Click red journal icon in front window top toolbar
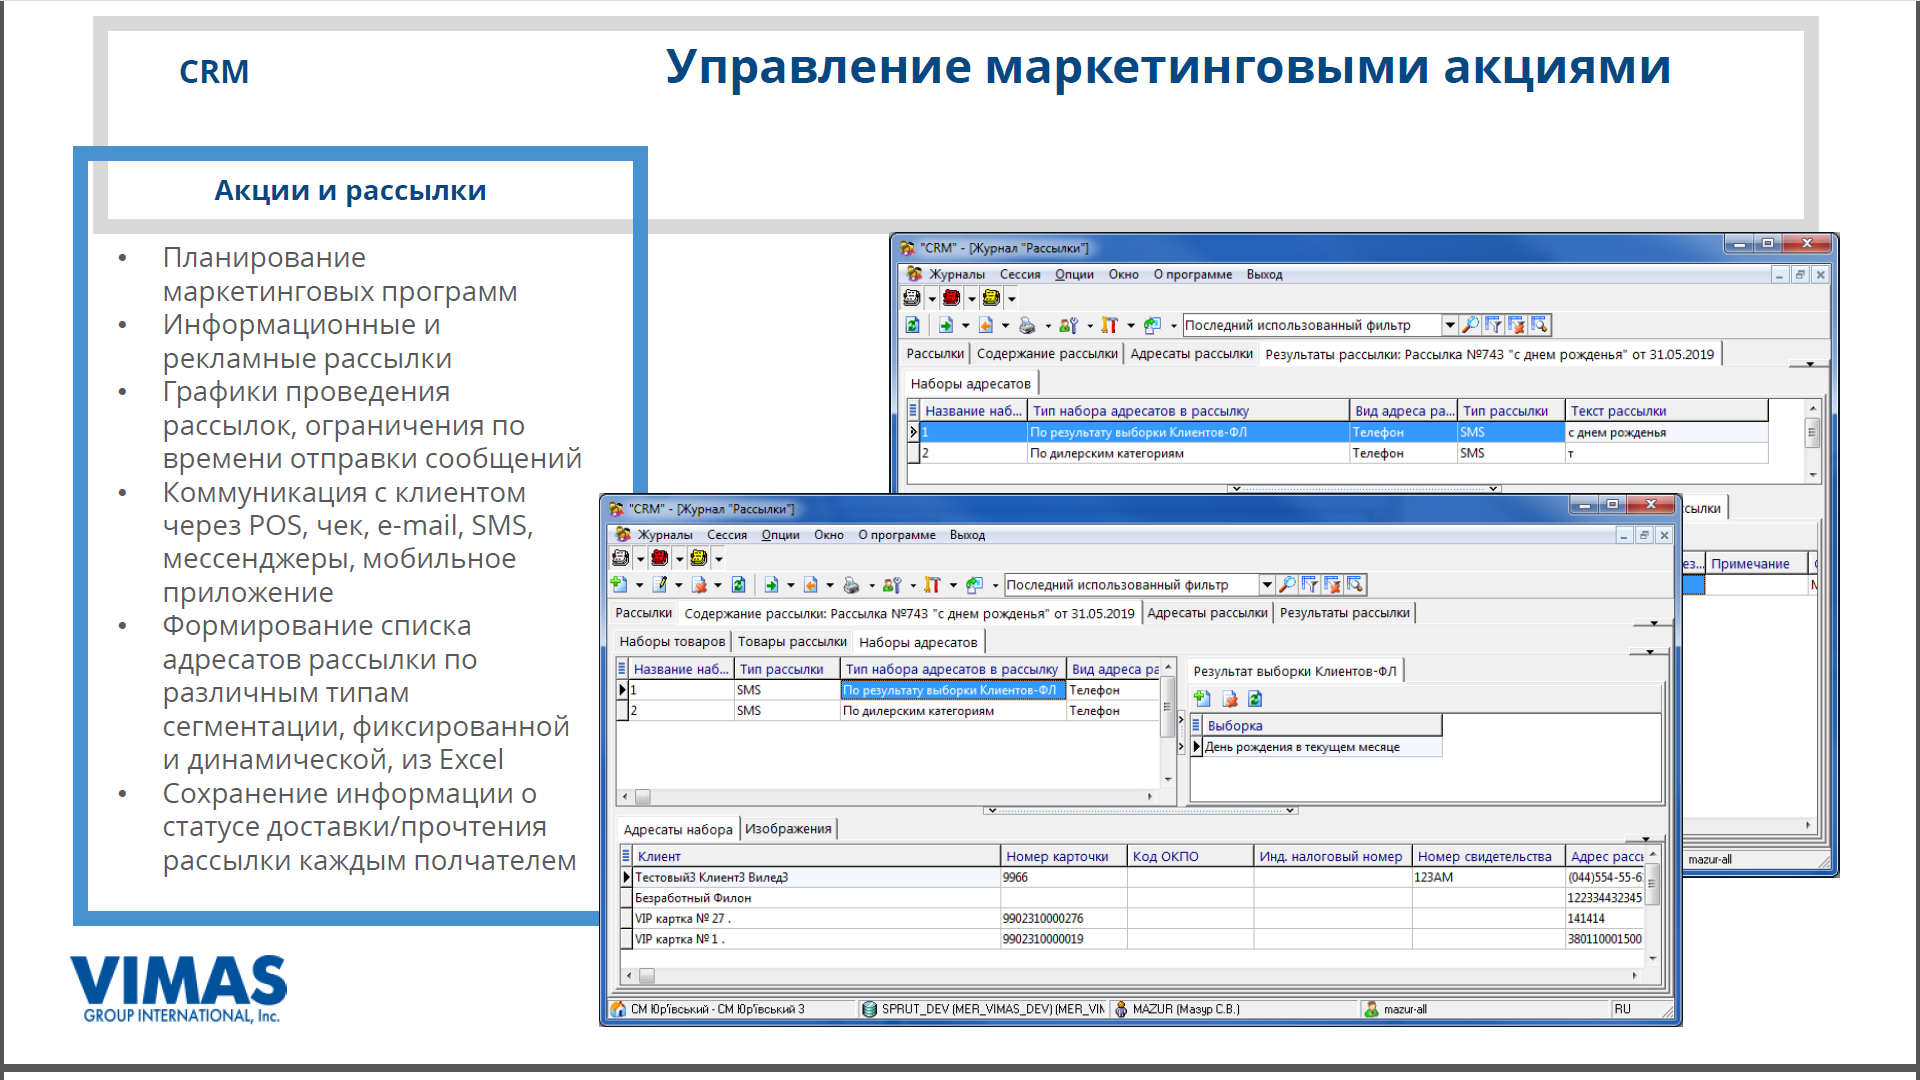 pos(659,558)
